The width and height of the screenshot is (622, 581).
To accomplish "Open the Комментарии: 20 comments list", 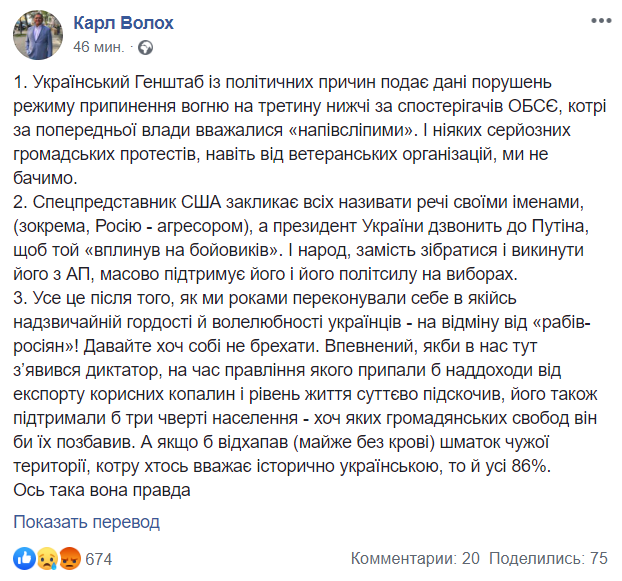I will [x=417, y=558].
